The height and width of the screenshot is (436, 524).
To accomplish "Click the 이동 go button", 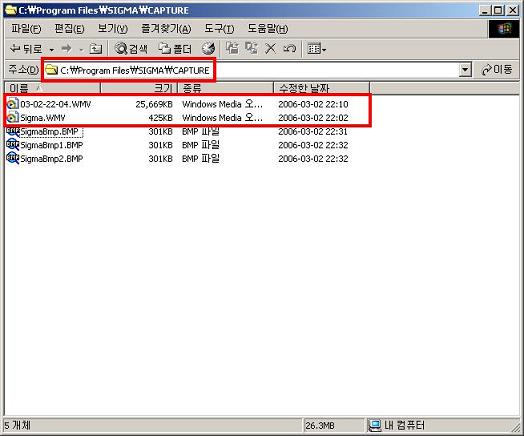I will pyautogui.click(x=497, y=70).
